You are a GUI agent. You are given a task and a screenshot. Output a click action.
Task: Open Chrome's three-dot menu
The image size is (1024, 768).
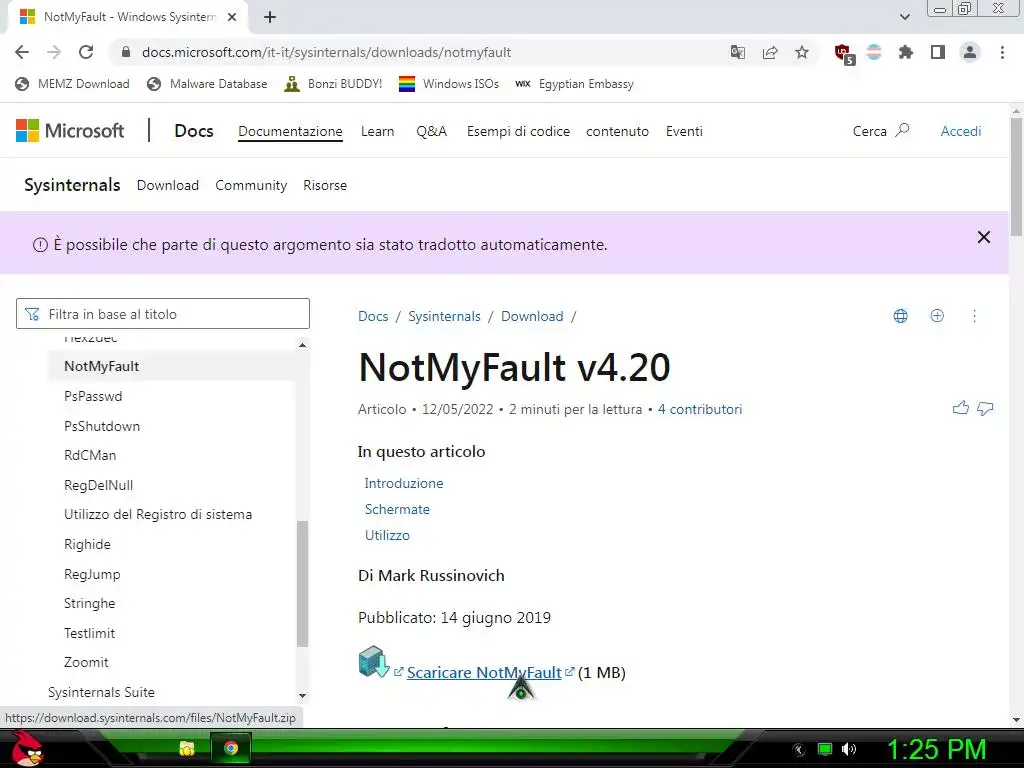pos(1002,52)
